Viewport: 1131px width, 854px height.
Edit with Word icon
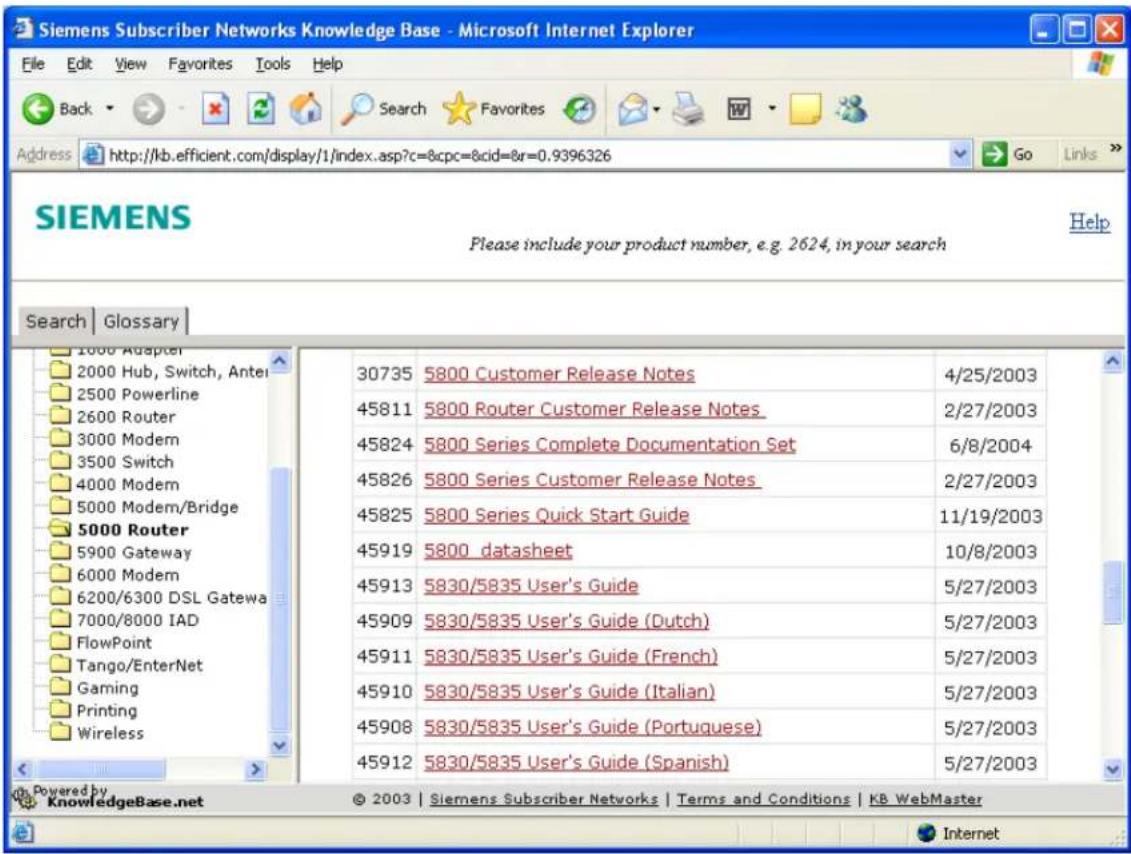pyautogui.click(x=739, y=110)
